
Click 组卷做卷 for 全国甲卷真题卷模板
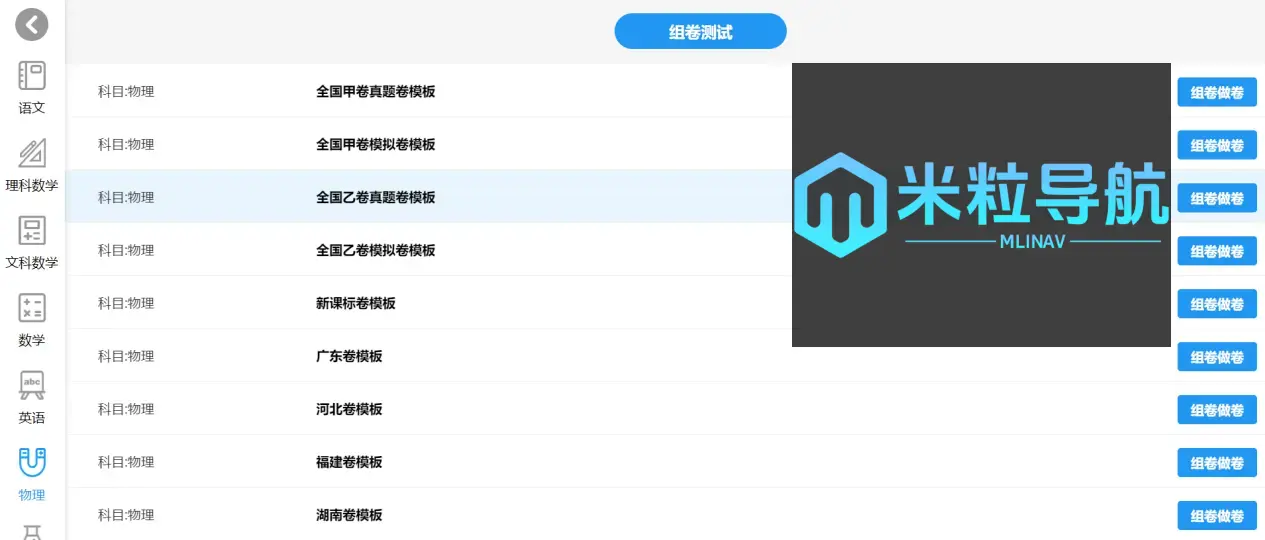[x=1217, y=93]
